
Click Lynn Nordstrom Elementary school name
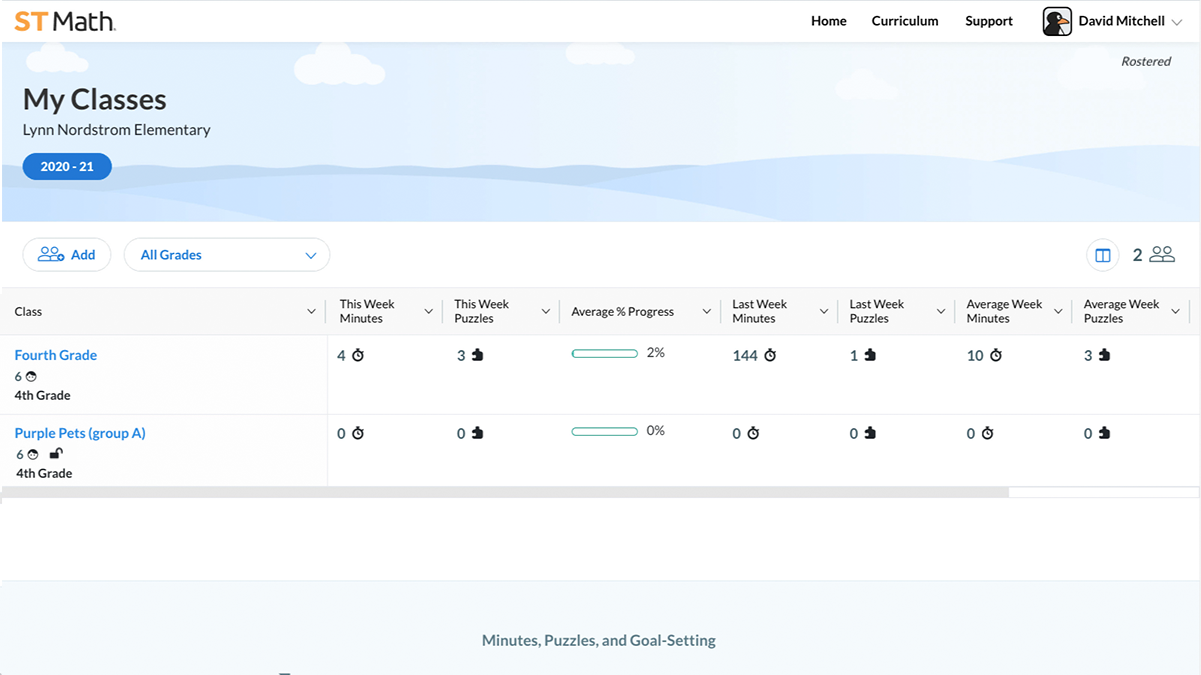[117, 130]
